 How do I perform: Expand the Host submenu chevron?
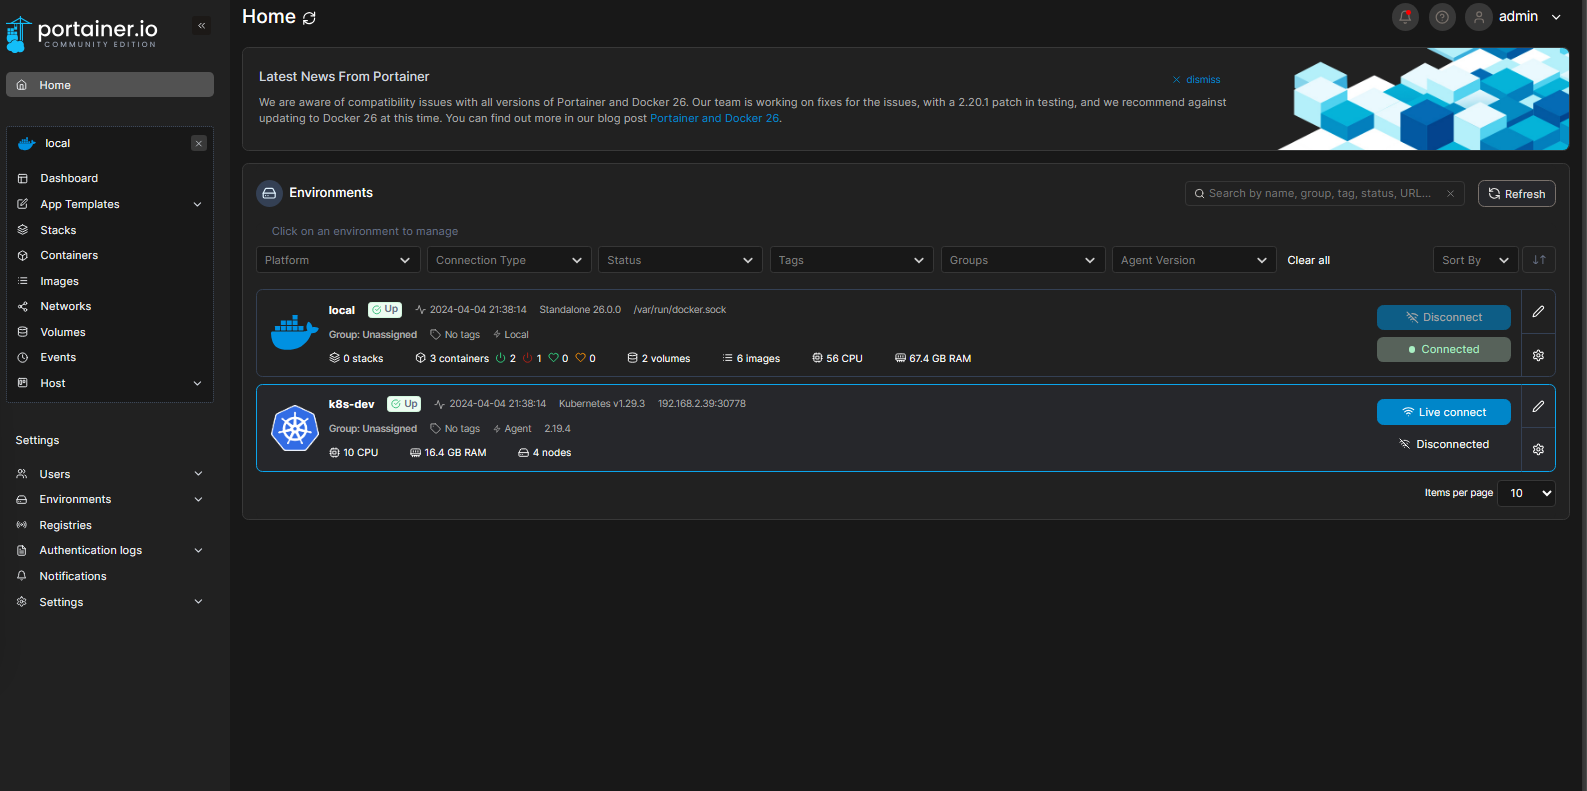click(197, 383)
